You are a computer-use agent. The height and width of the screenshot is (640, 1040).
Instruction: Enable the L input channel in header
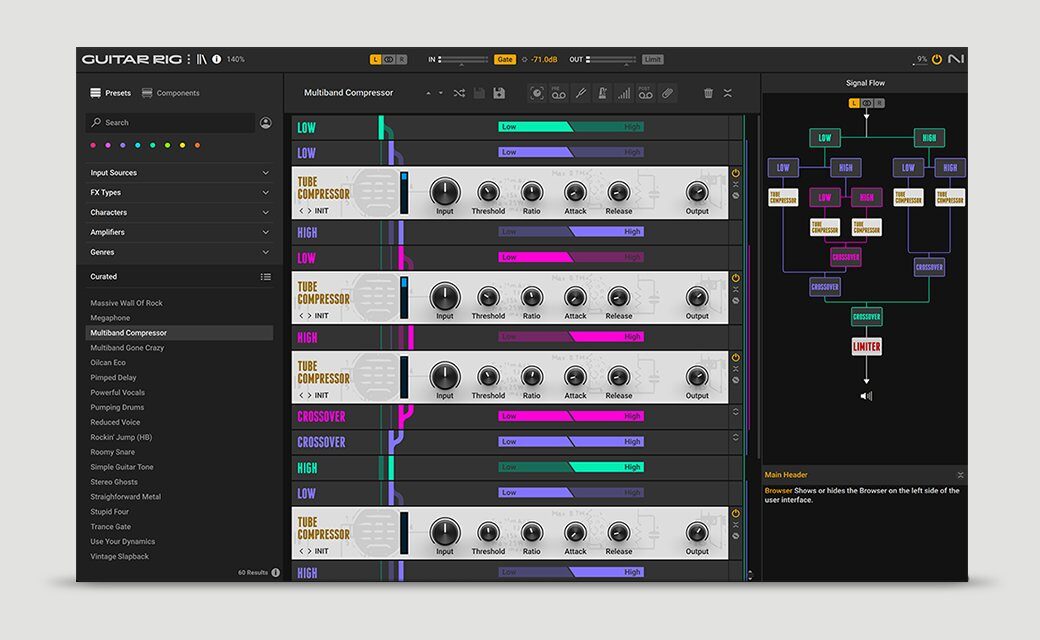tap(375, 60)
